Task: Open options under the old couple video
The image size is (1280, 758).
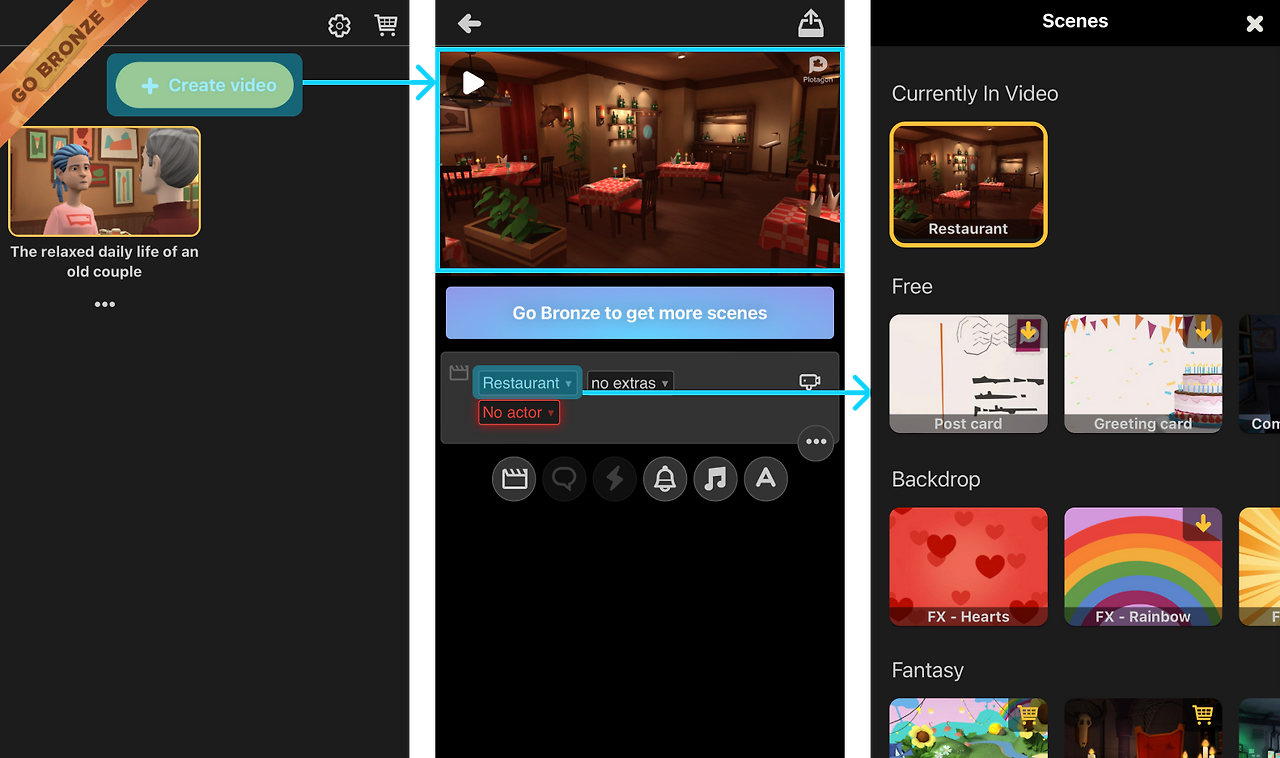Action: pos(105,304)
